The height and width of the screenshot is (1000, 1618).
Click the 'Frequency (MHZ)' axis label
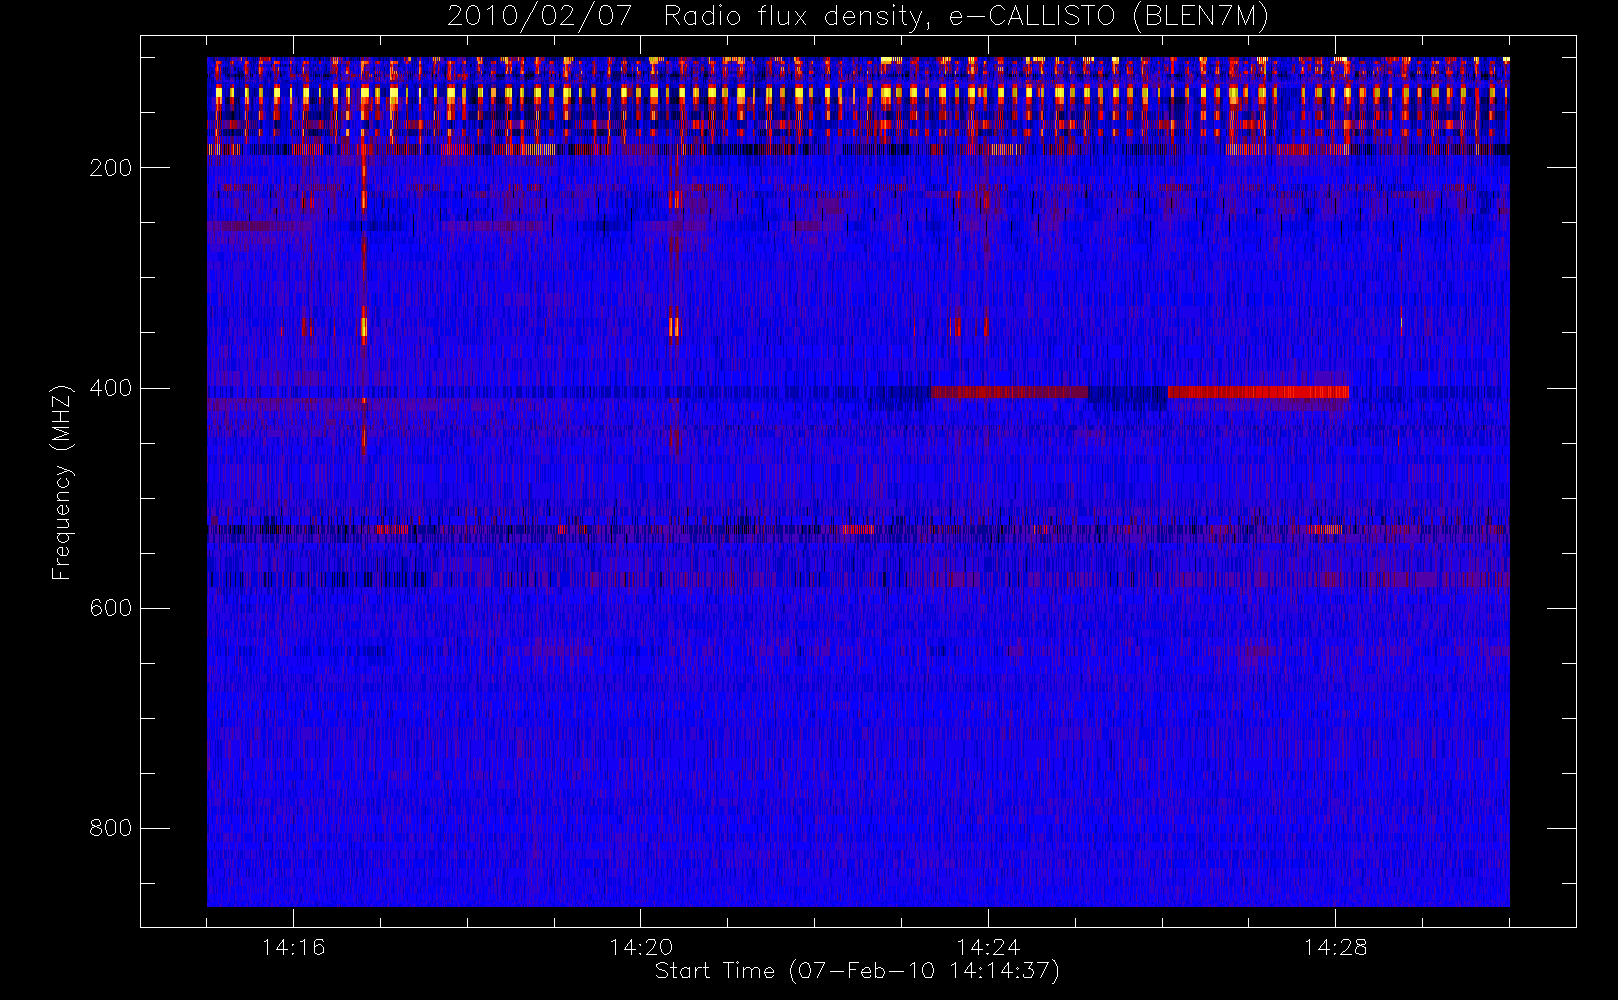[x=62, y=483]
